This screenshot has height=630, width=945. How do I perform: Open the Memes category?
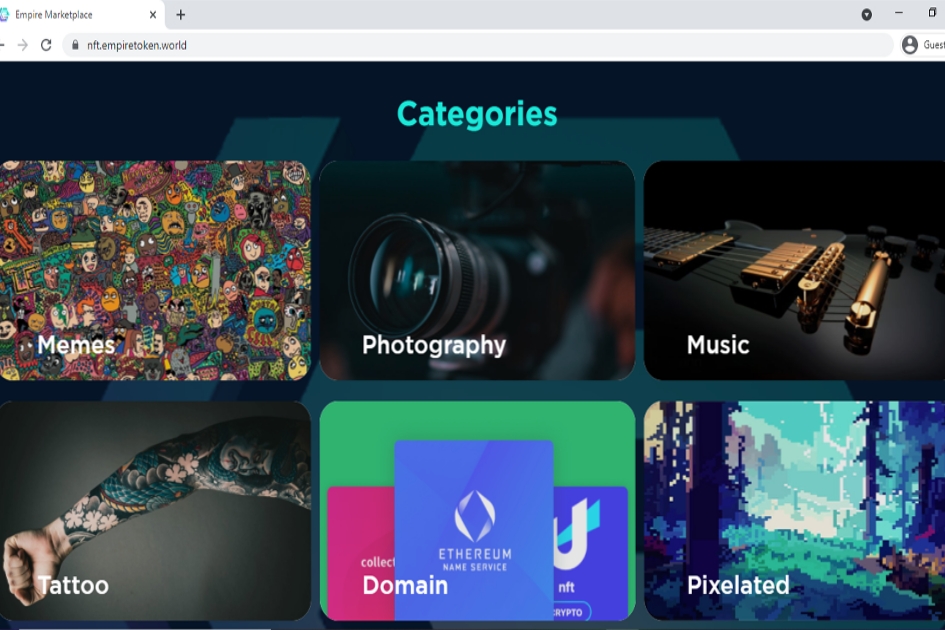(154, 270)
